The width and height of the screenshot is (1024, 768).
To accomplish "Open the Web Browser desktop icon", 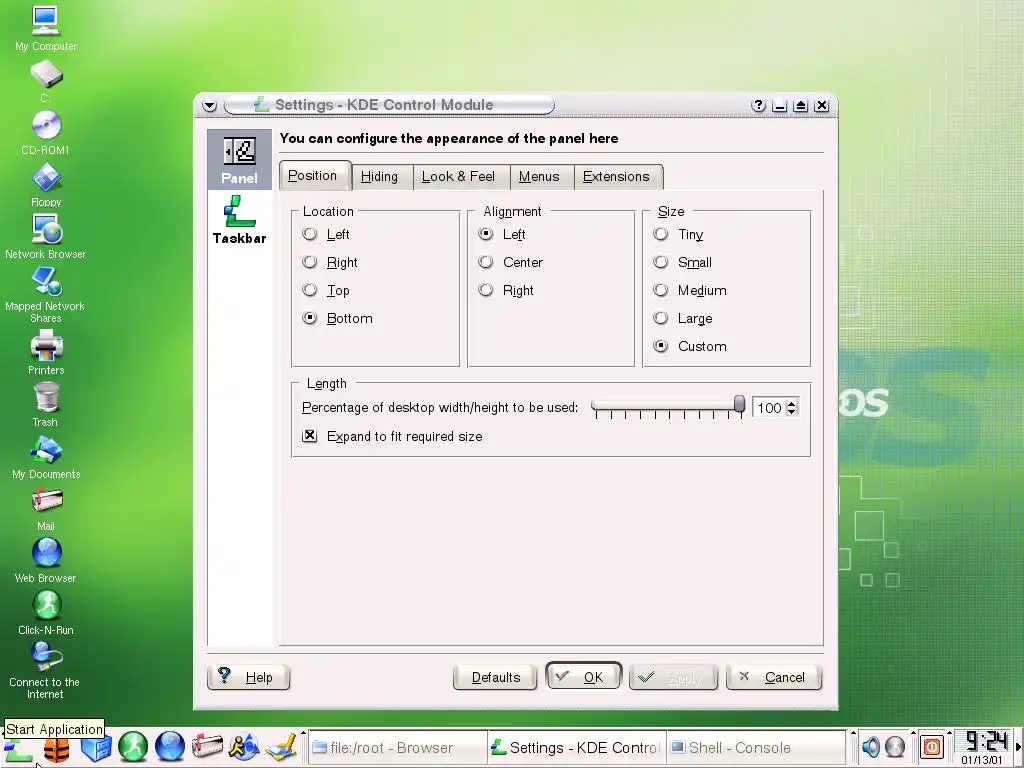I will (46, 560).
